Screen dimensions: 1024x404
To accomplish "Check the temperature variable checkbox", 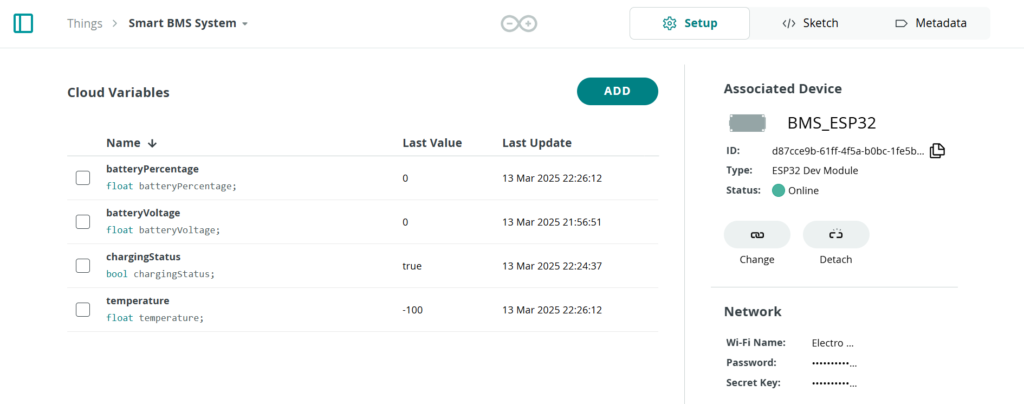I will coord(83,309).
